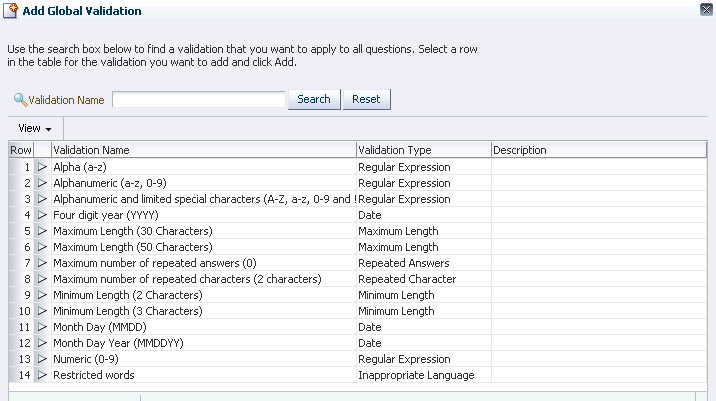Viewport: 716px width, 401px height.
Task: Expand Maximum number of repeated answers row
Action: (x=42, y=263)
